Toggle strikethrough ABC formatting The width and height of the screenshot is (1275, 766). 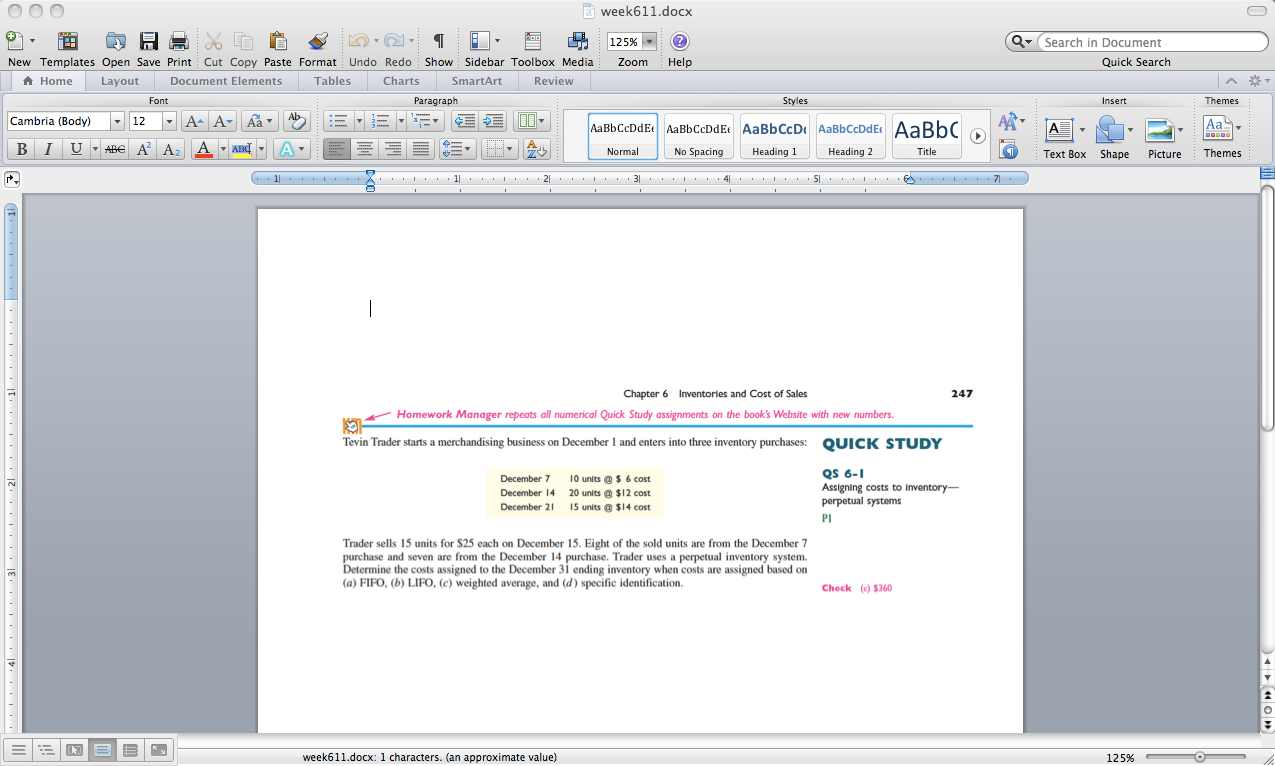click(x=115, y=149)
